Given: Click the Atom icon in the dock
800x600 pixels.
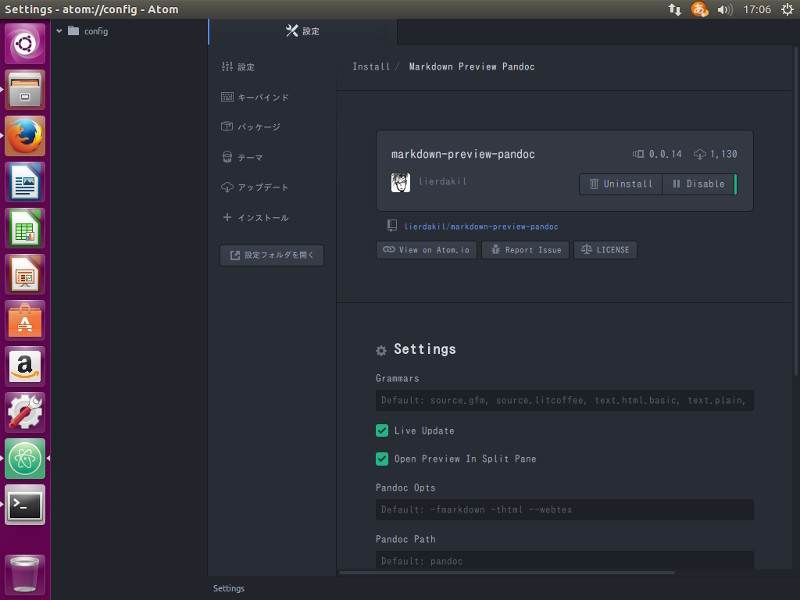Looking at the screenshot, I should tap(25, 458).
